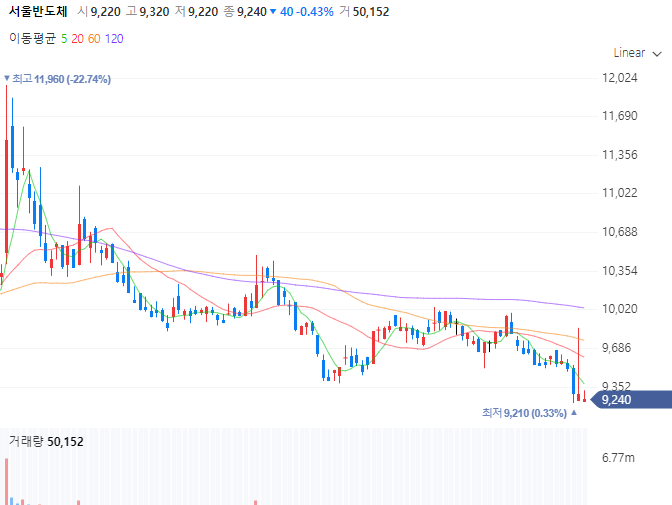Screen dimensions: 672x505
Task: Toggle the 120-day moving average
Action: [114, 39]
